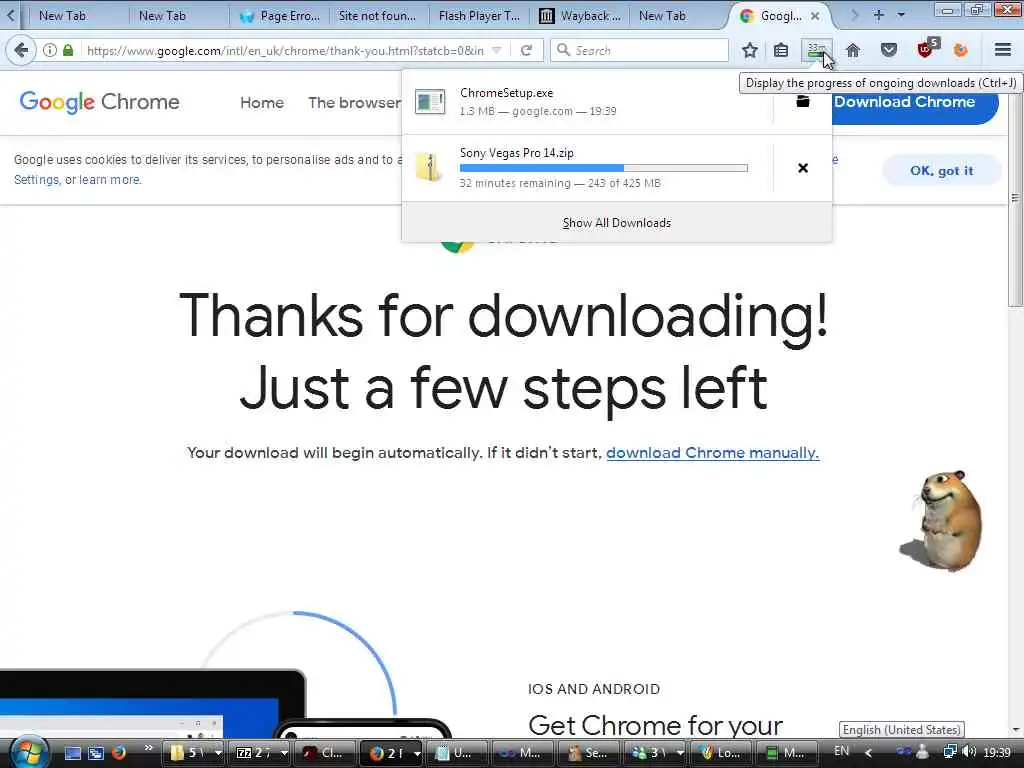Click the network tray icon
1024x768 pixels.
point(950,752)
